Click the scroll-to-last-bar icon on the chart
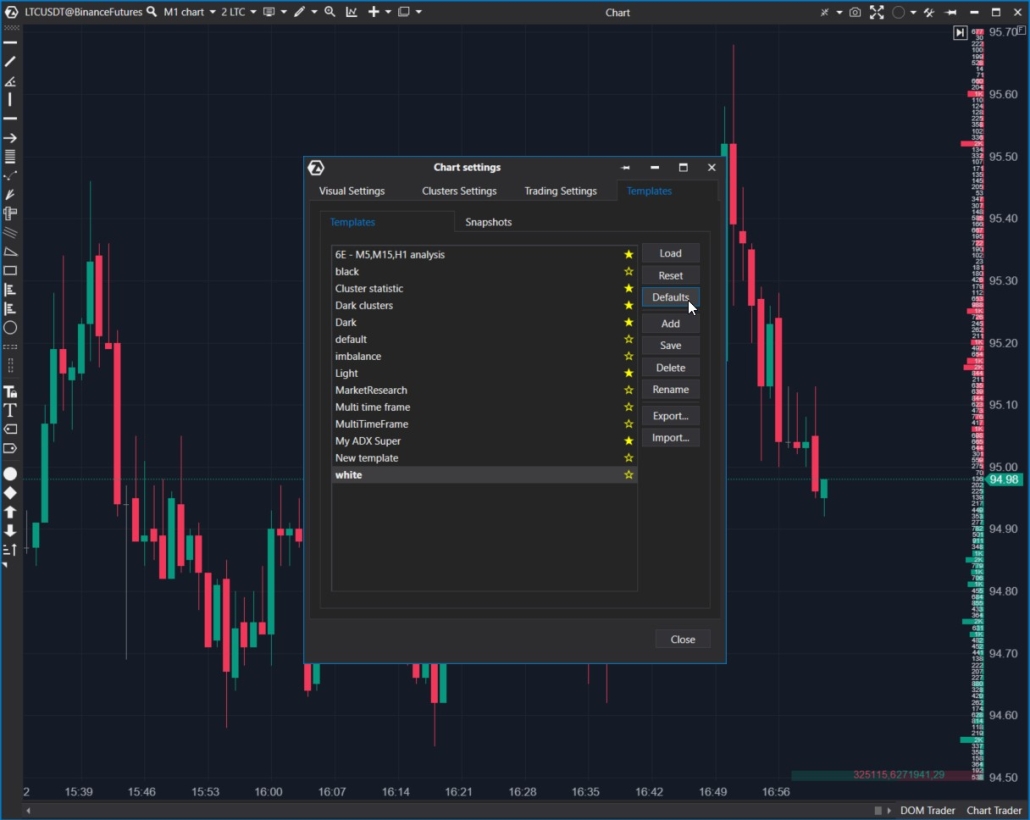Screen dimensions: 1030x820 tap(960, 33)
